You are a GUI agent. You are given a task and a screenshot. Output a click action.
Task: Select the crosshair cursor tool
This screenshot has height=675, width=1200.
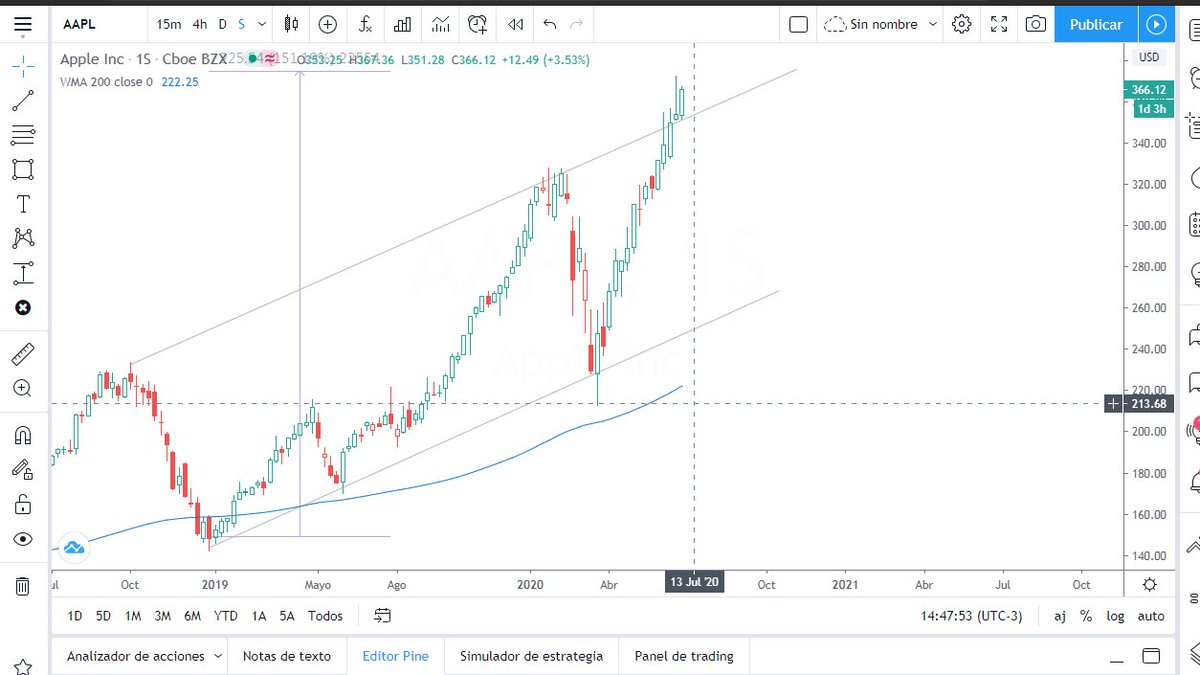pyautogui.click(x=23, y=65)
